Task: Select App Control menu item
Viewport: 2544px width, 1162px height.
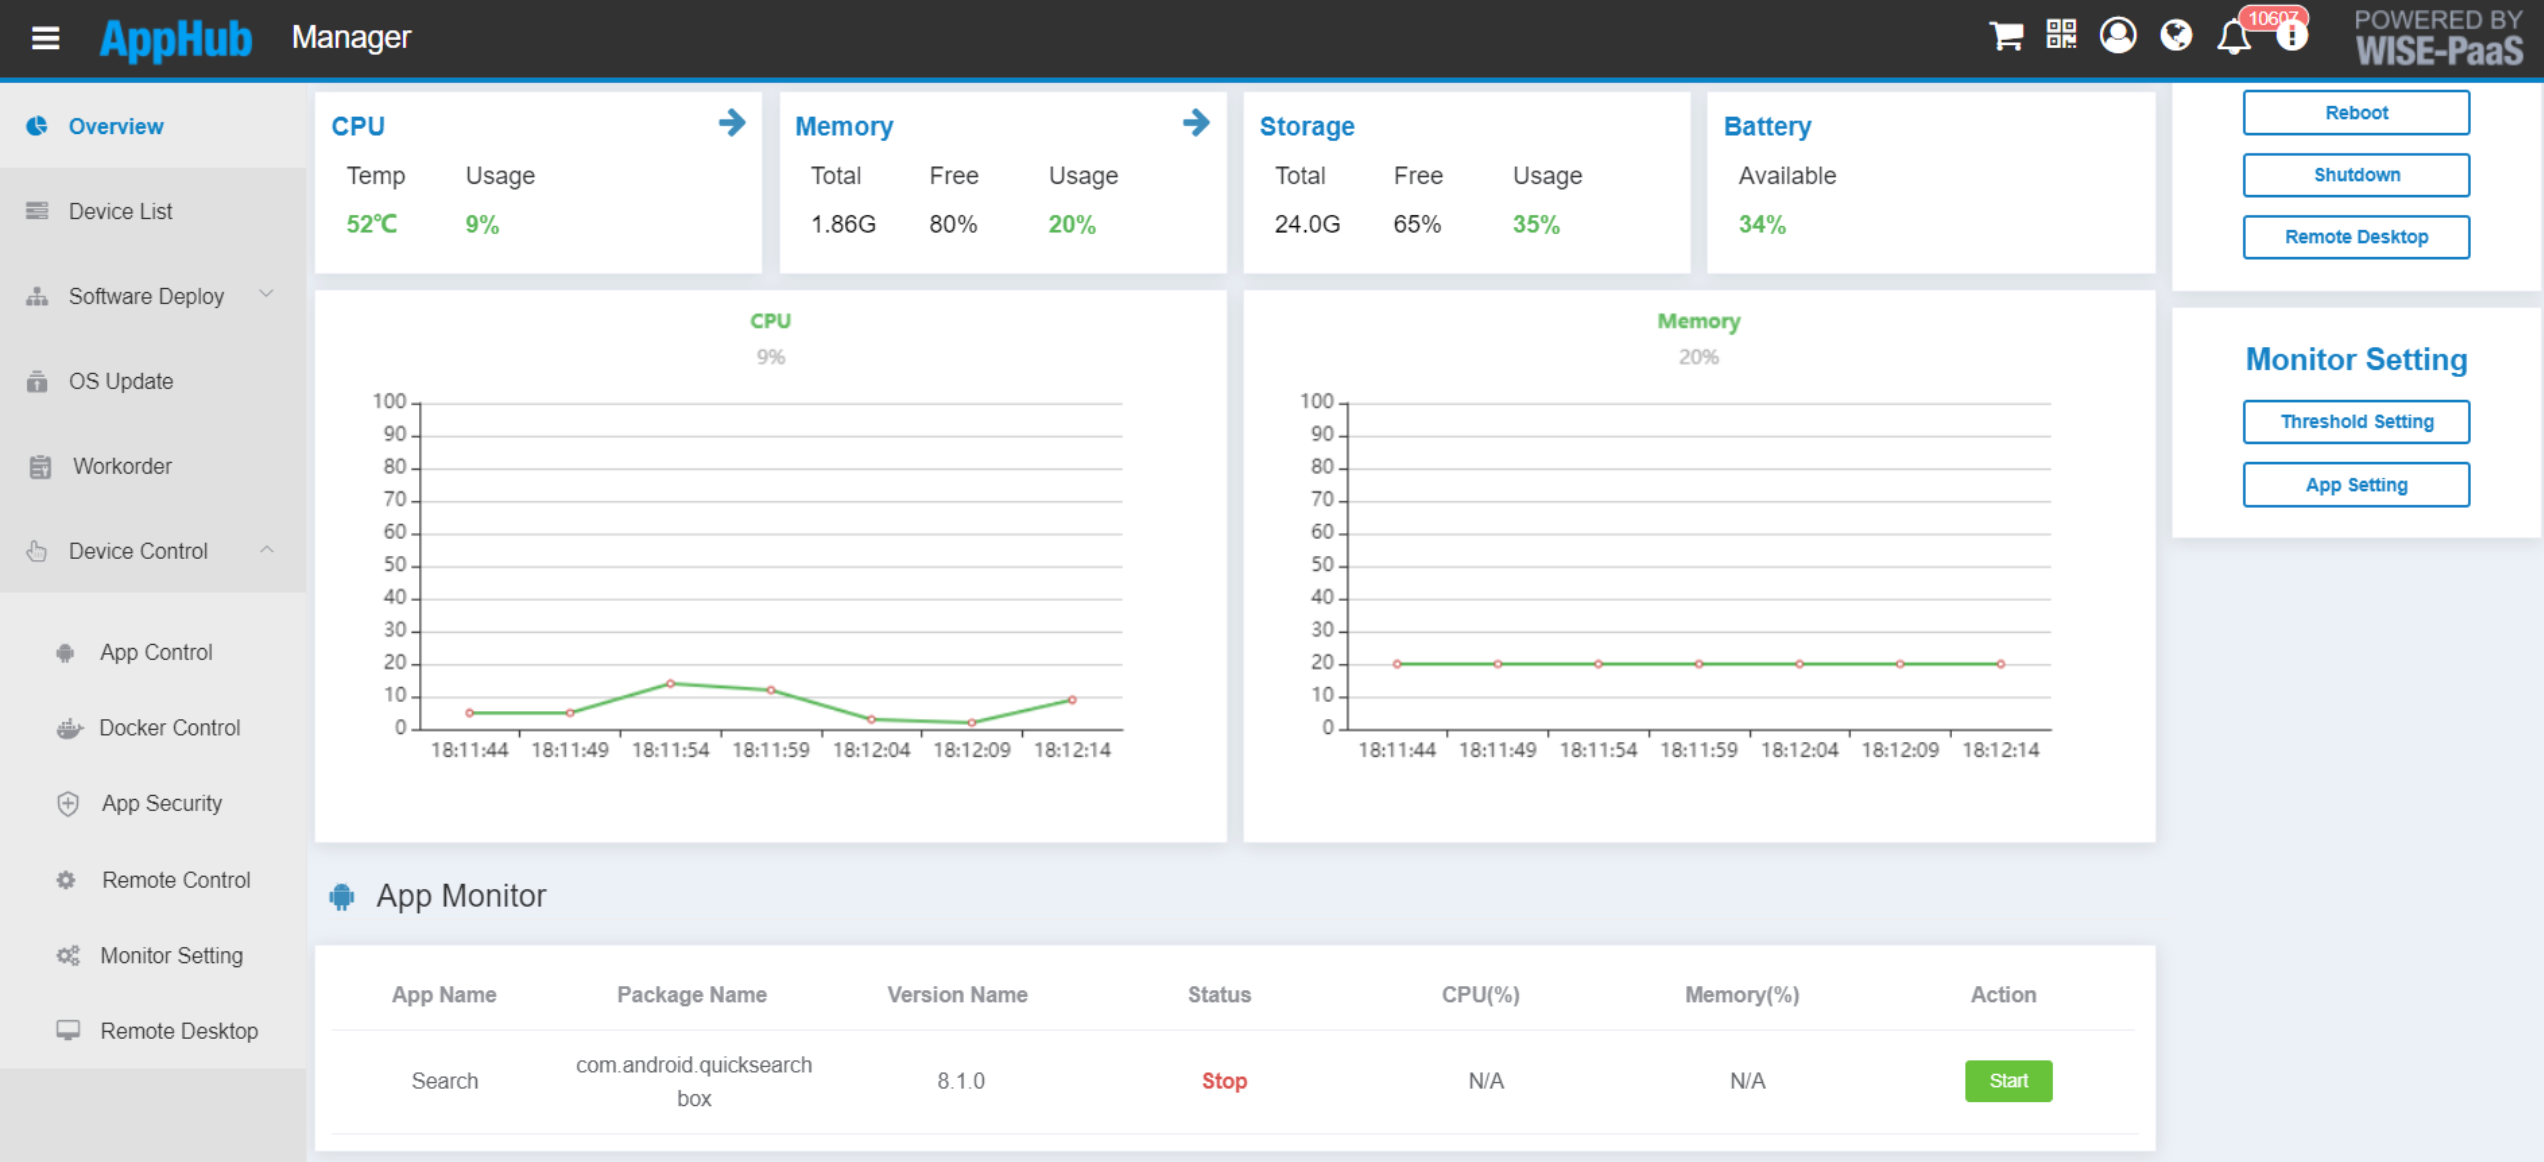Action: (156, 652)
